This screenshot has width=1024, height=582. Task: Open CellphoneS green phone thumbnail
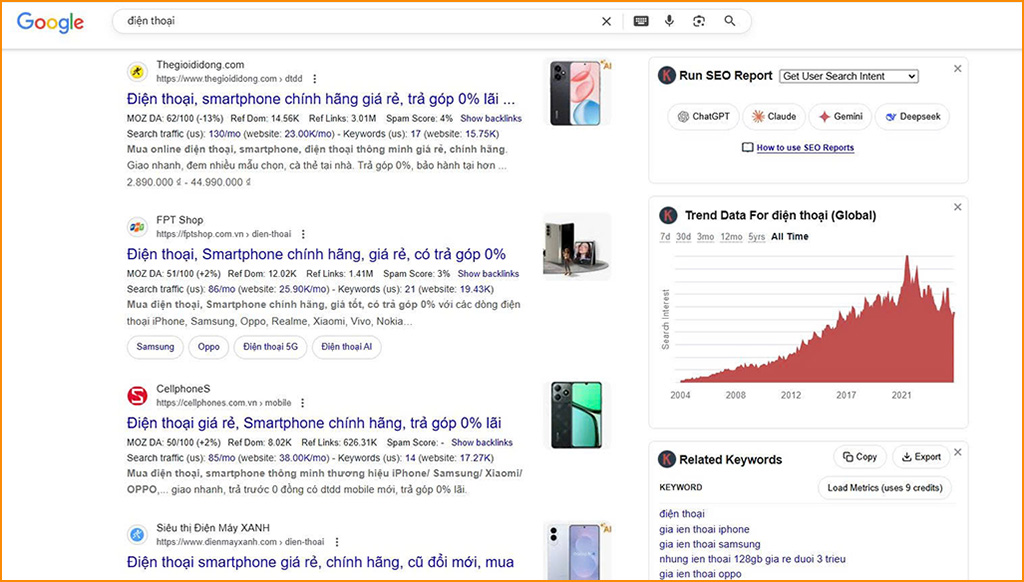(x=577, y=415)
